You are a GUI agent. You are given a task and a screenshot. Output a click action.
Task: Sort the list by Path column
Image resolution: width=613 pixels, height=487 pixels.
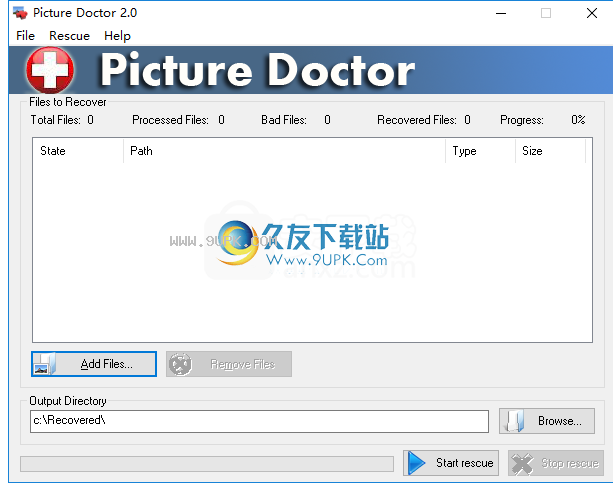tap(284, 151)
